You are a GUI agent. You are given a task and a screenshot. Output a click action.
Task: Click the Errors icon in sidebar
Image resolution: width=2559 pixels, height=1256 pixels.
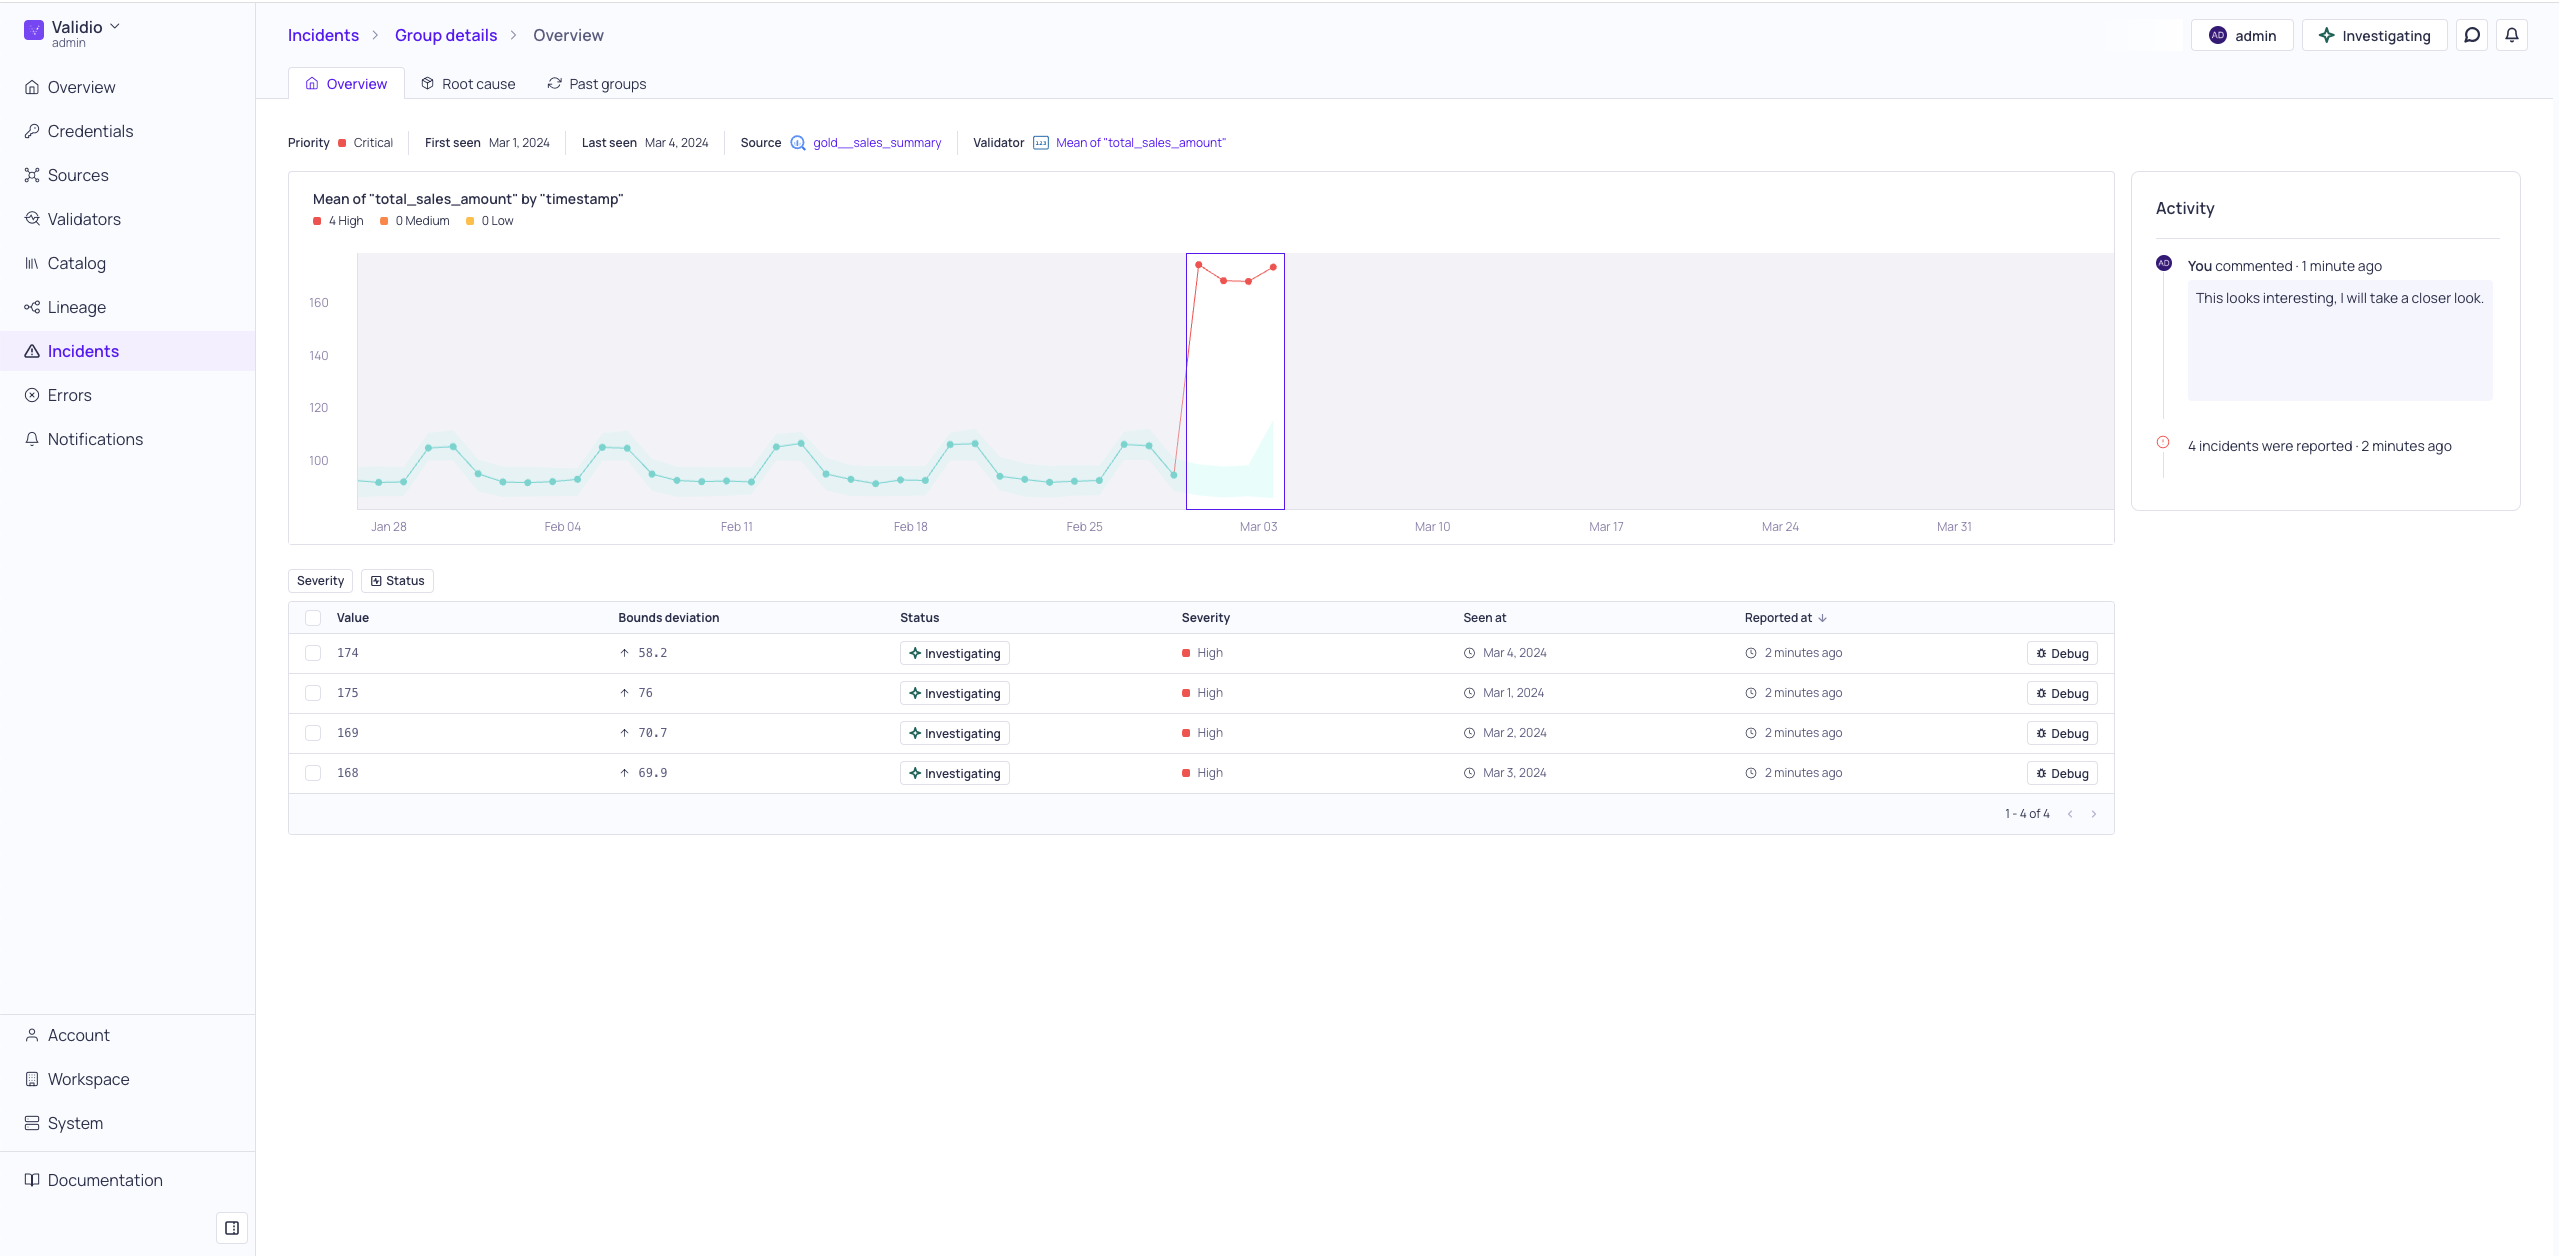pos(32,395)
